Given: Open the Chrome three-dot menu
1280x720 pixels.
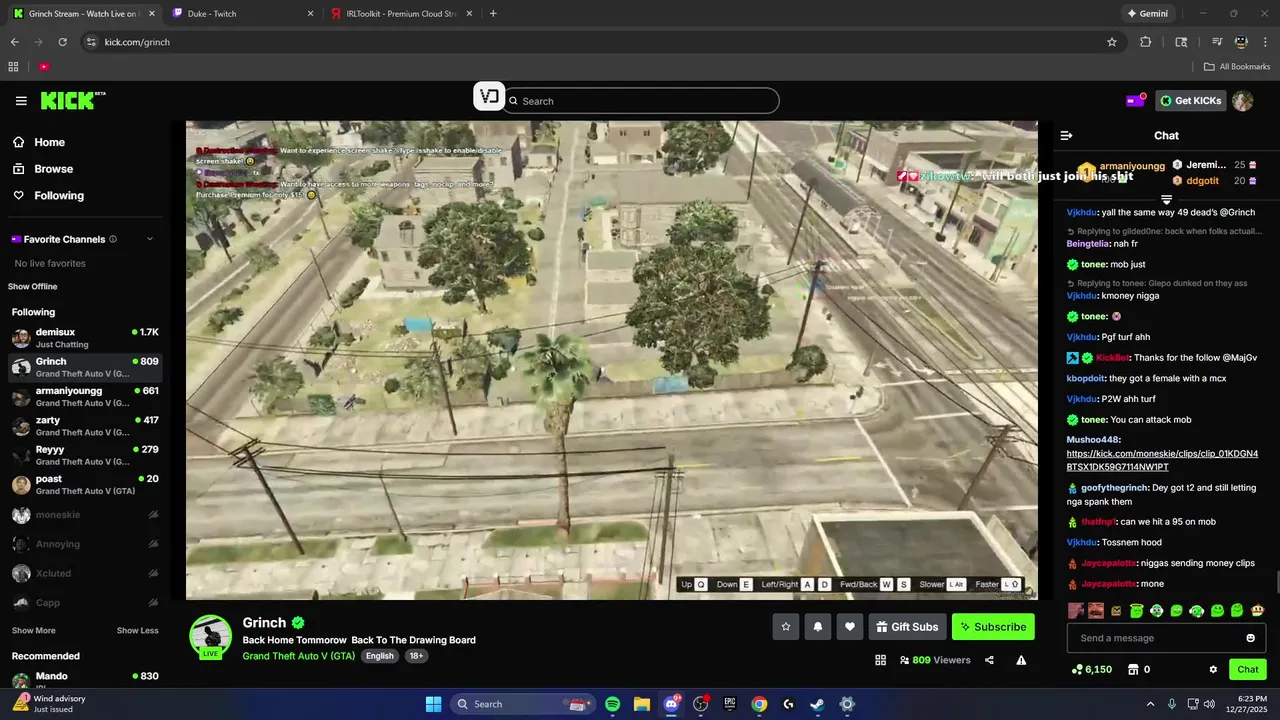Looking at the screenshot, I should pyautogui.click(x=1265, y=42).
